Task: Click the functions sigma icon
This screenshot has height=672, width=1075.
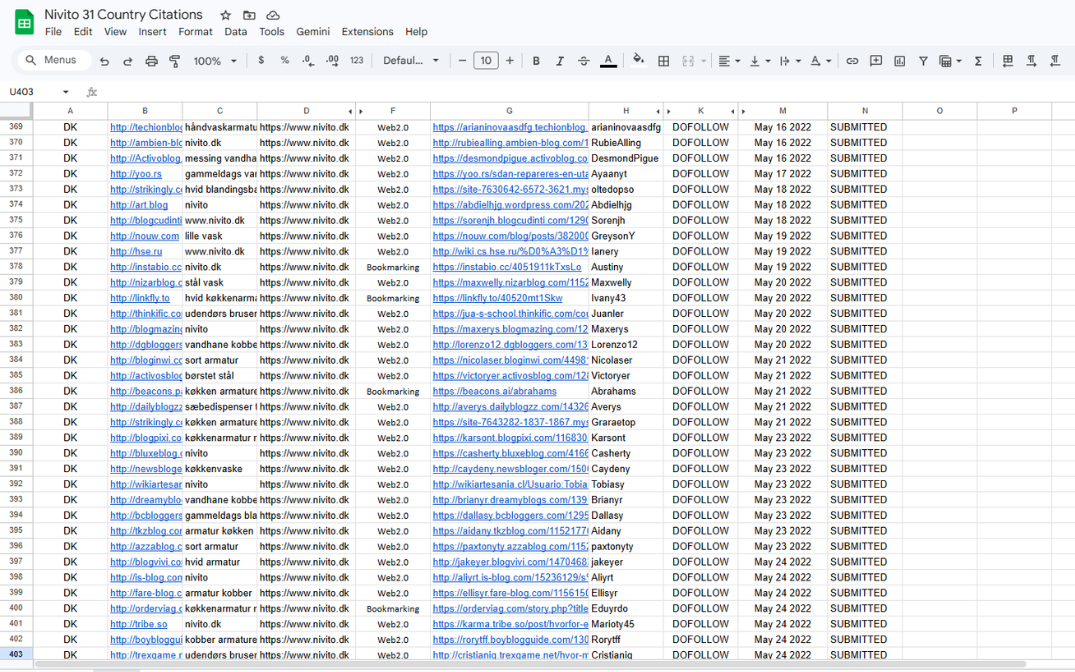Action: pos(978,61)
